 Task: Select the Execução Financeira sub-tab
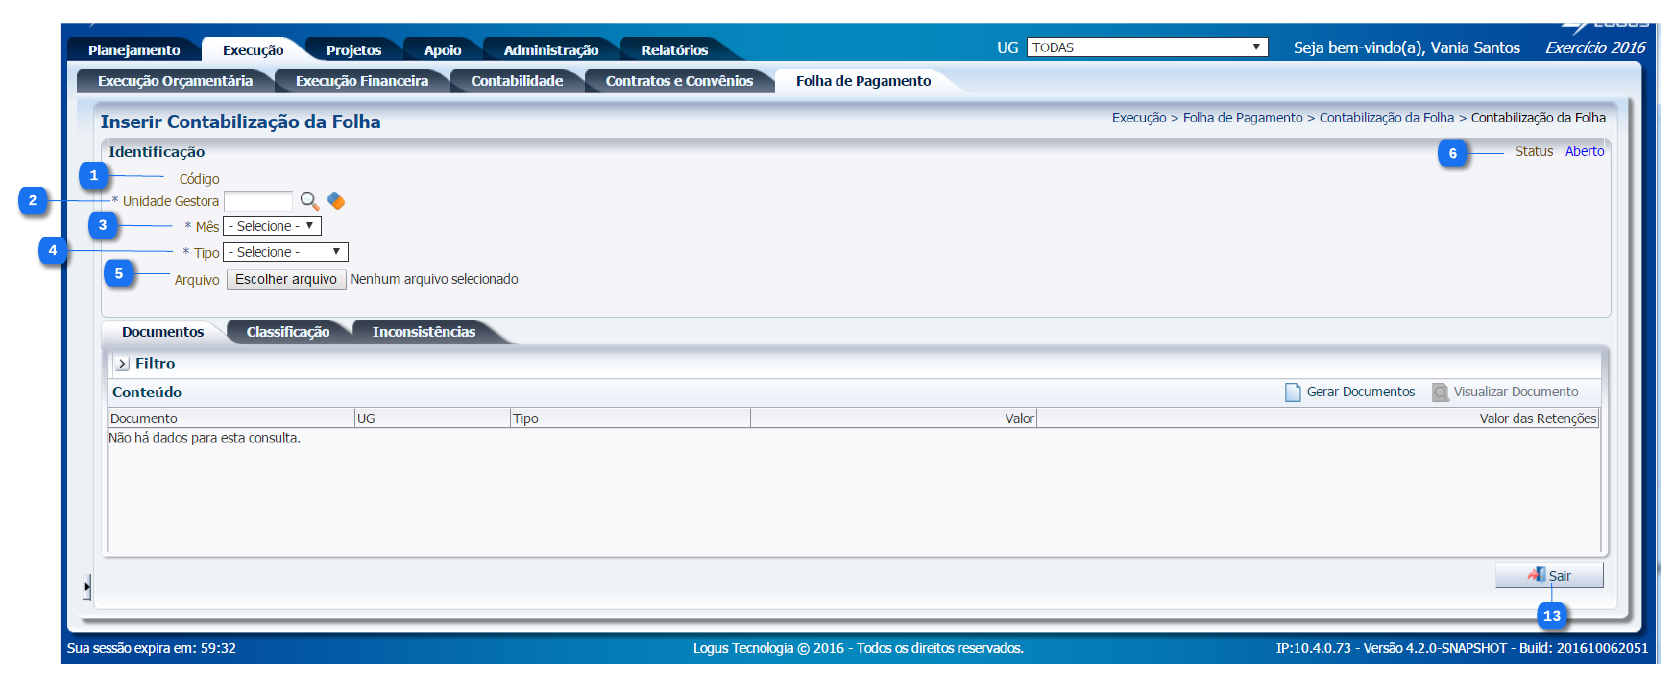(x=361, y=81)
